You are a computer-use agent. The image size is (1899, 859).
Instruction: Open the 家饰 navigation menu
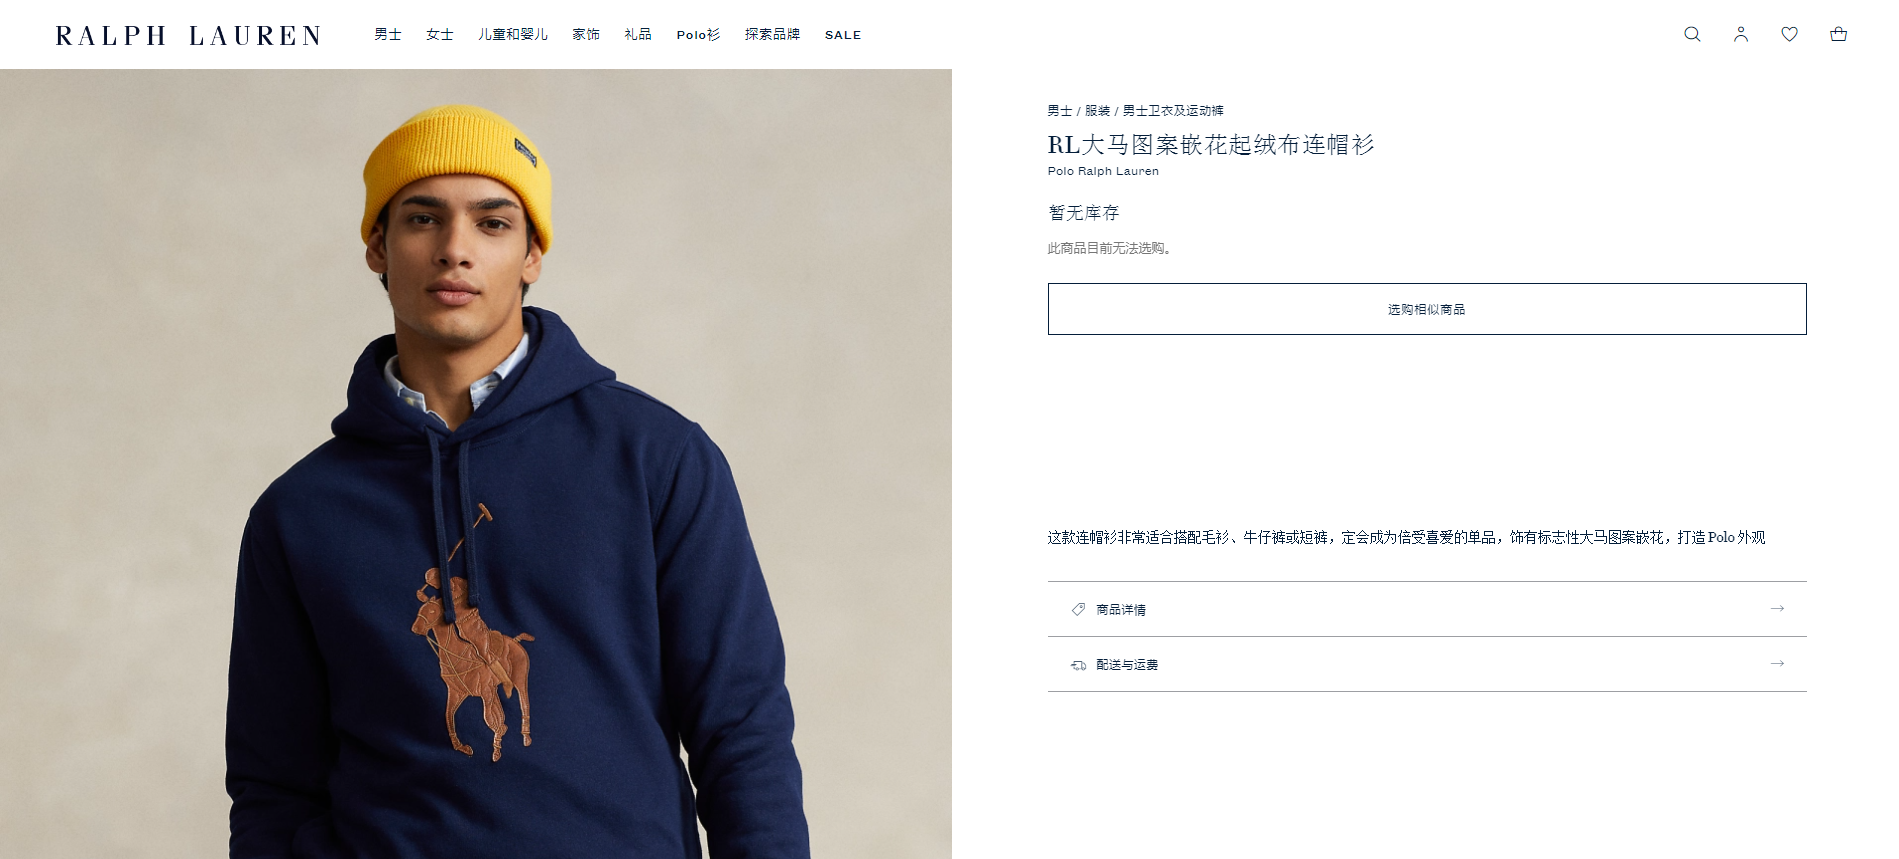tap(586, 34)
